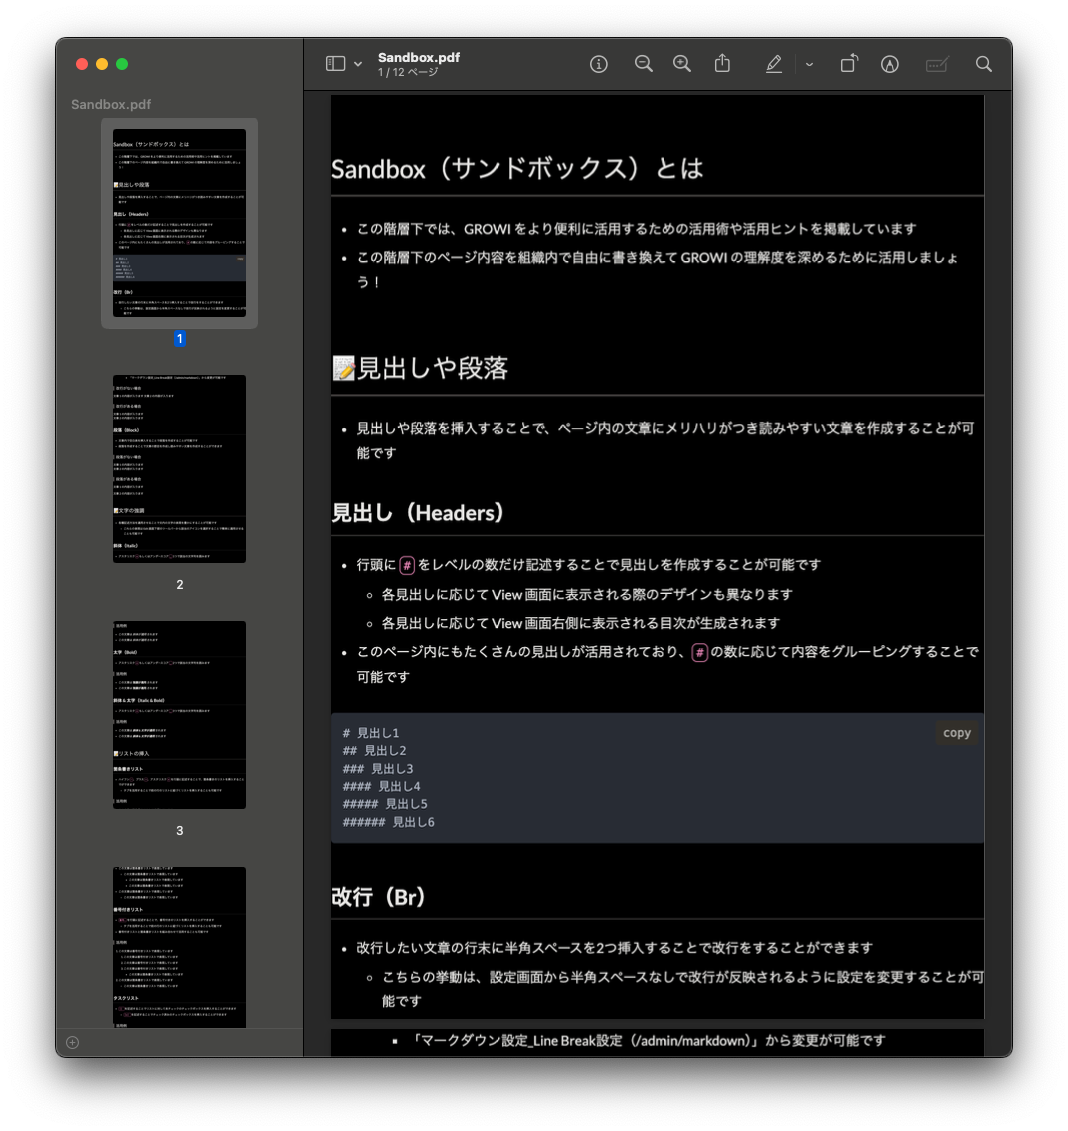The height and width of the screenshot is (1131, 1068).
Task: Open the document search field
Action: tap(983, 64)
